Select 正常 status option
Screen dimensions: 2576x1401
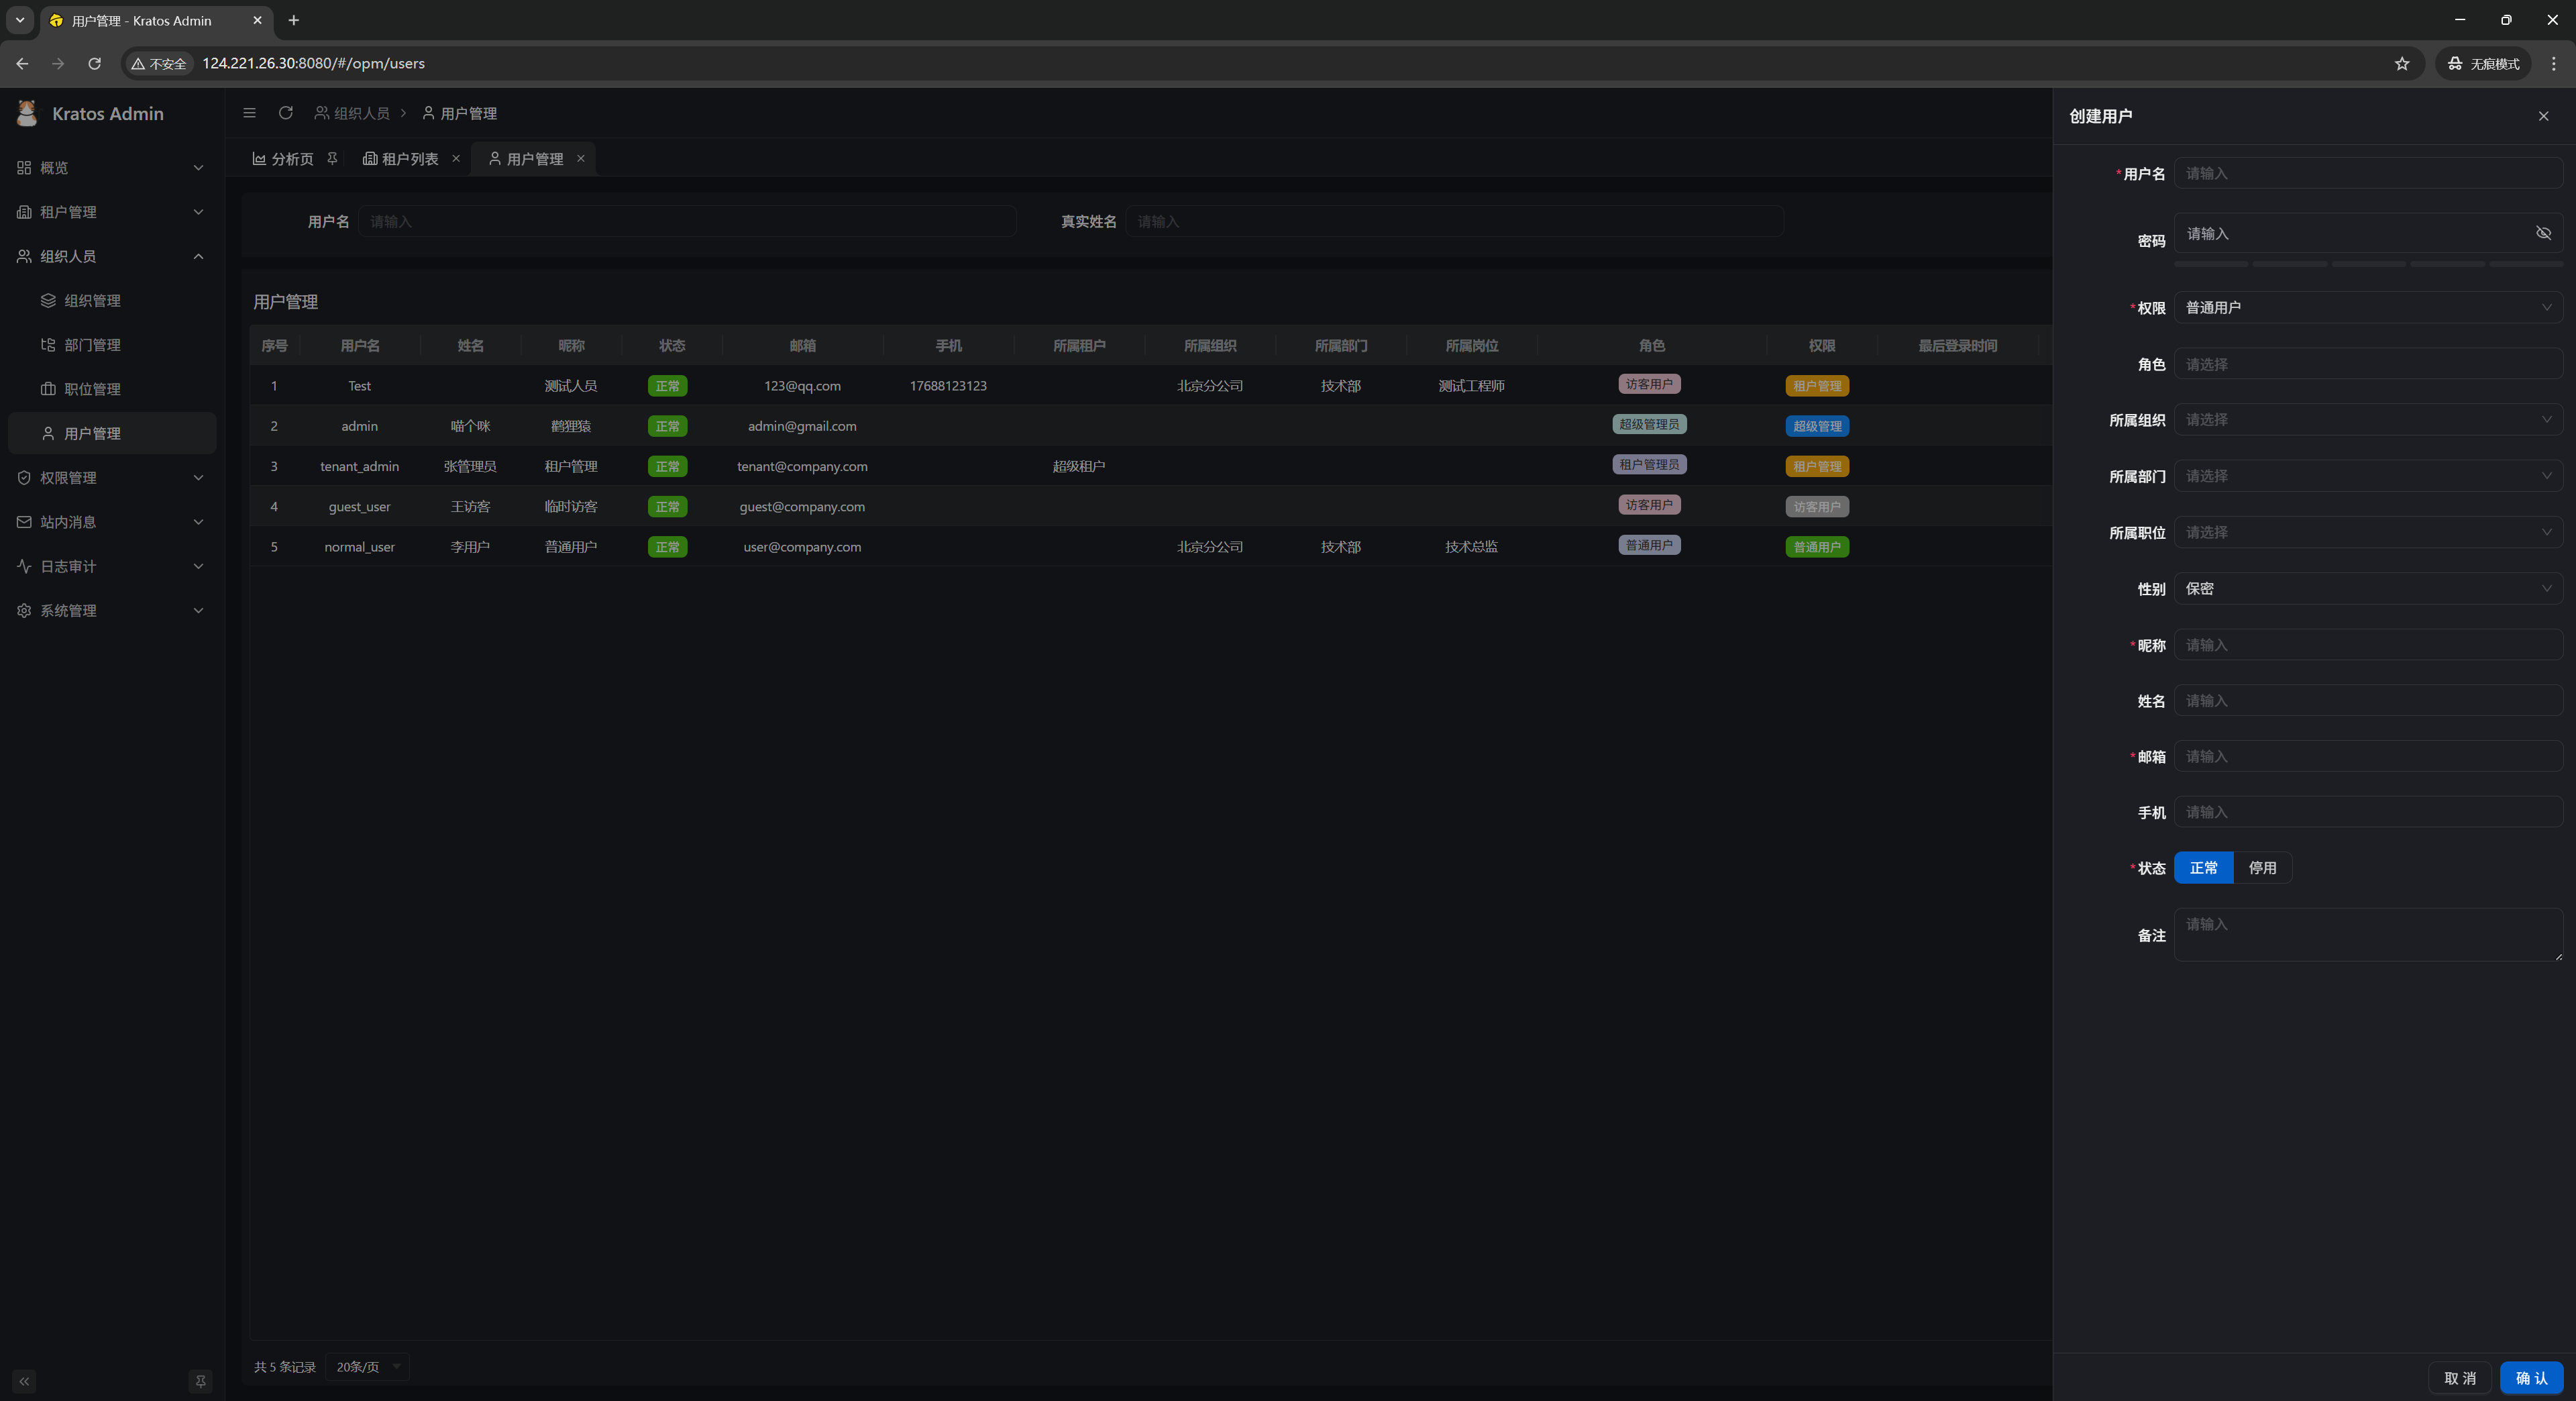pos(2203,868)
